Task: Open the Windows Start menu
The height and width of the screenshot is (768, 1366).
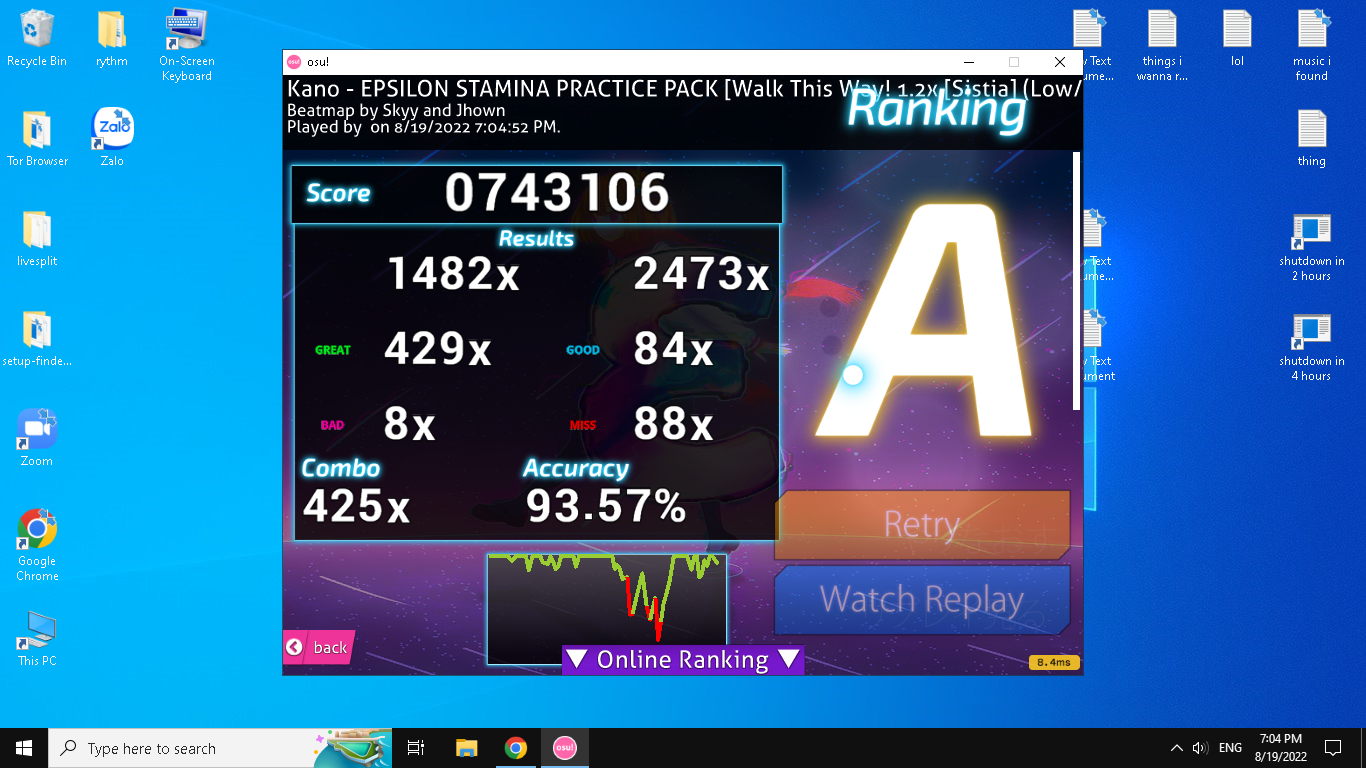Action: click(24, 748)
